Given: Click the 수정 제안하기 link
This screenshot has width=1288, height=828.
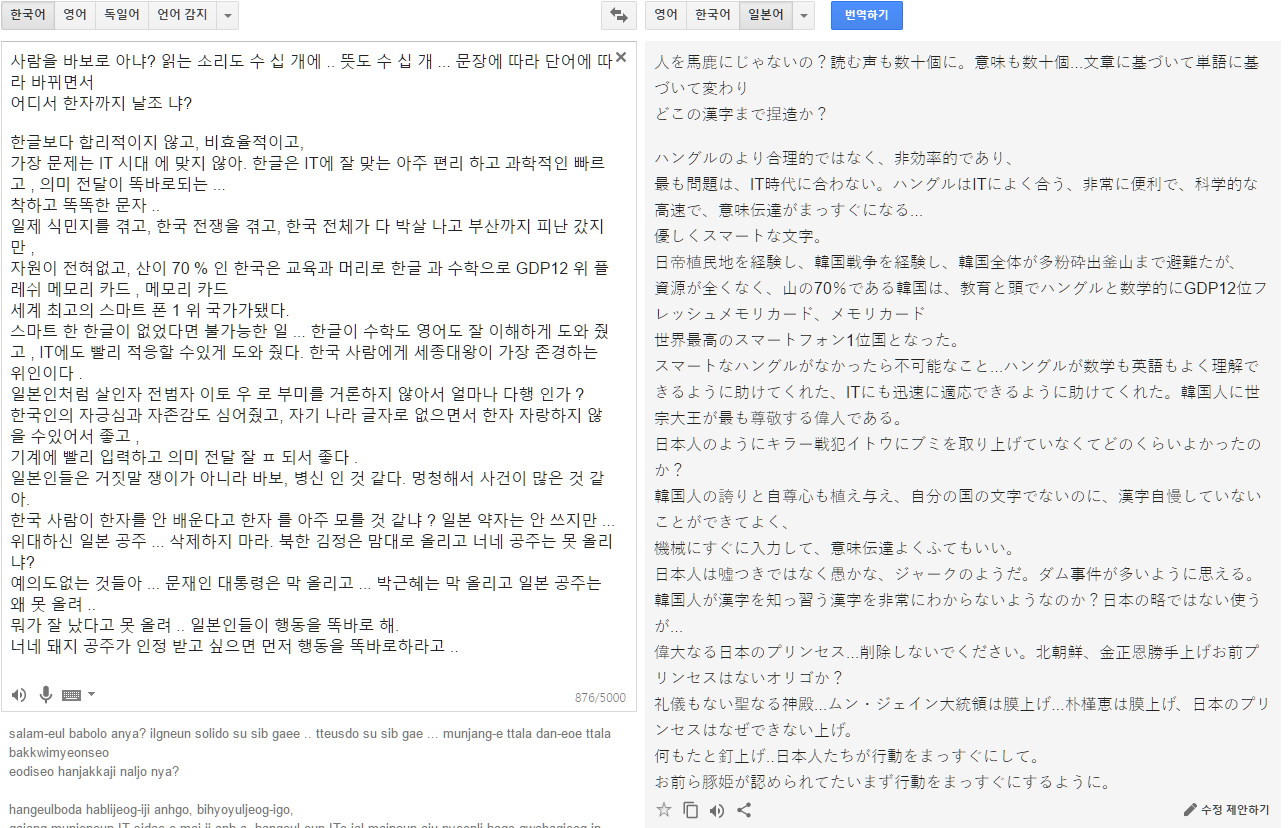Looking at the screenshot, I should (x=1226, y=809).
